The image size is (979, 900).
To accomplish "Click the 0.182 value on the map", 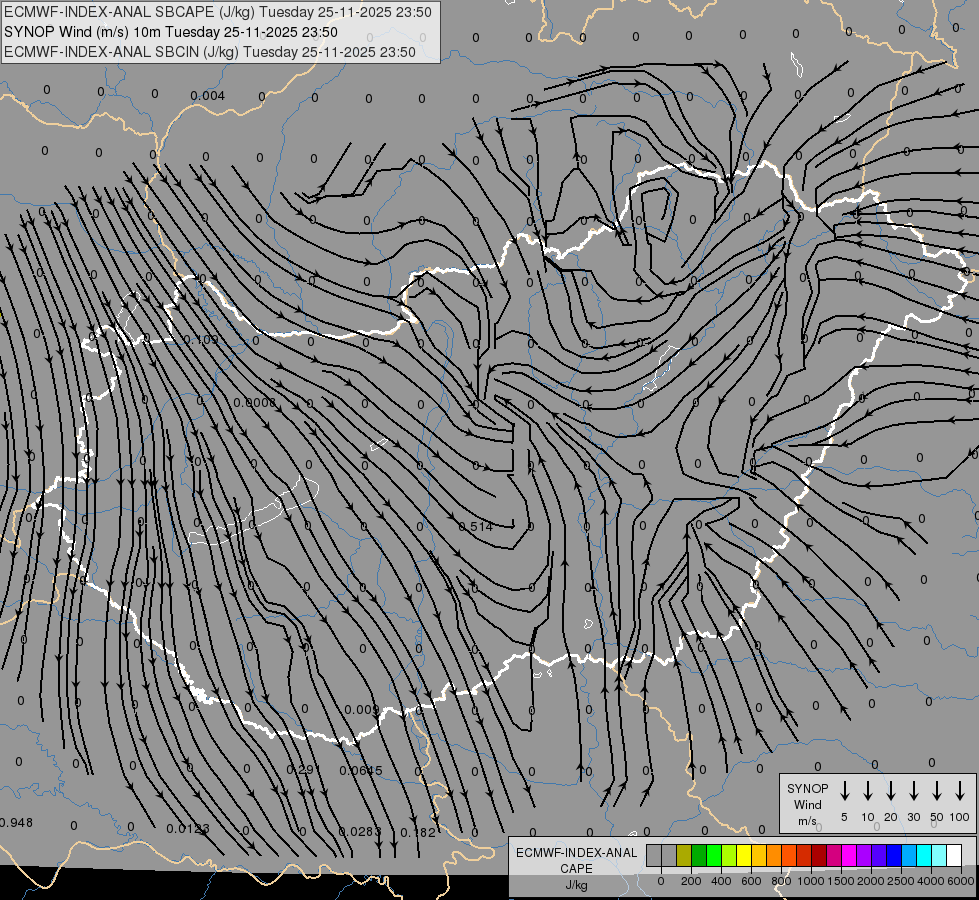I will click(x=418, y=833).
